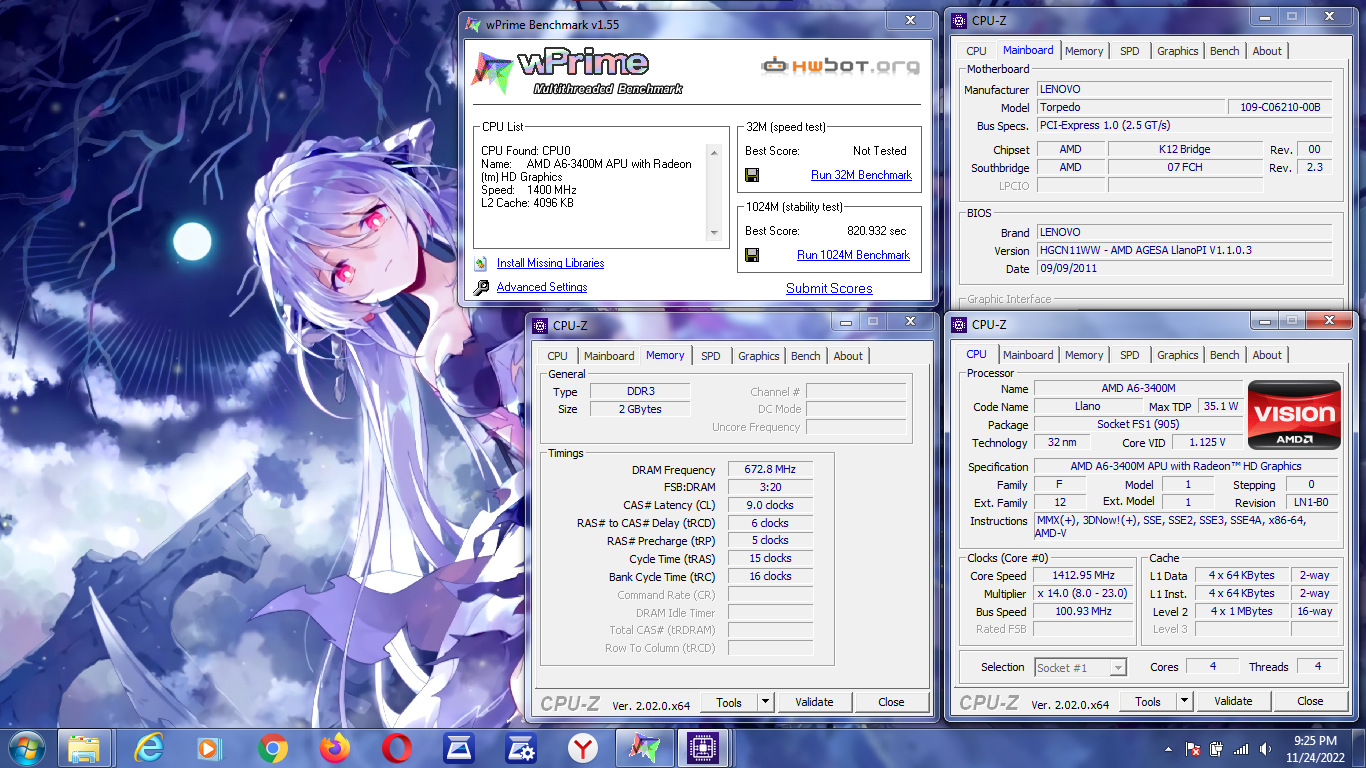The image size is (1366, 768).
Task: Click the wrench icon beside Advanced Settings
Action: (482, 287)
